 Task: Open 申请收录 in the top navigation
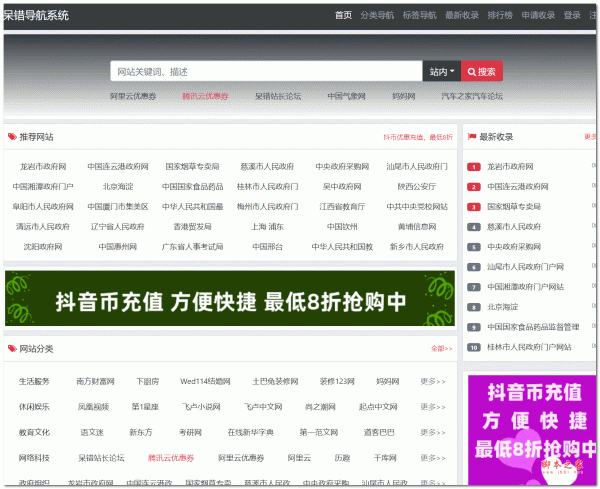click(538, 15)
